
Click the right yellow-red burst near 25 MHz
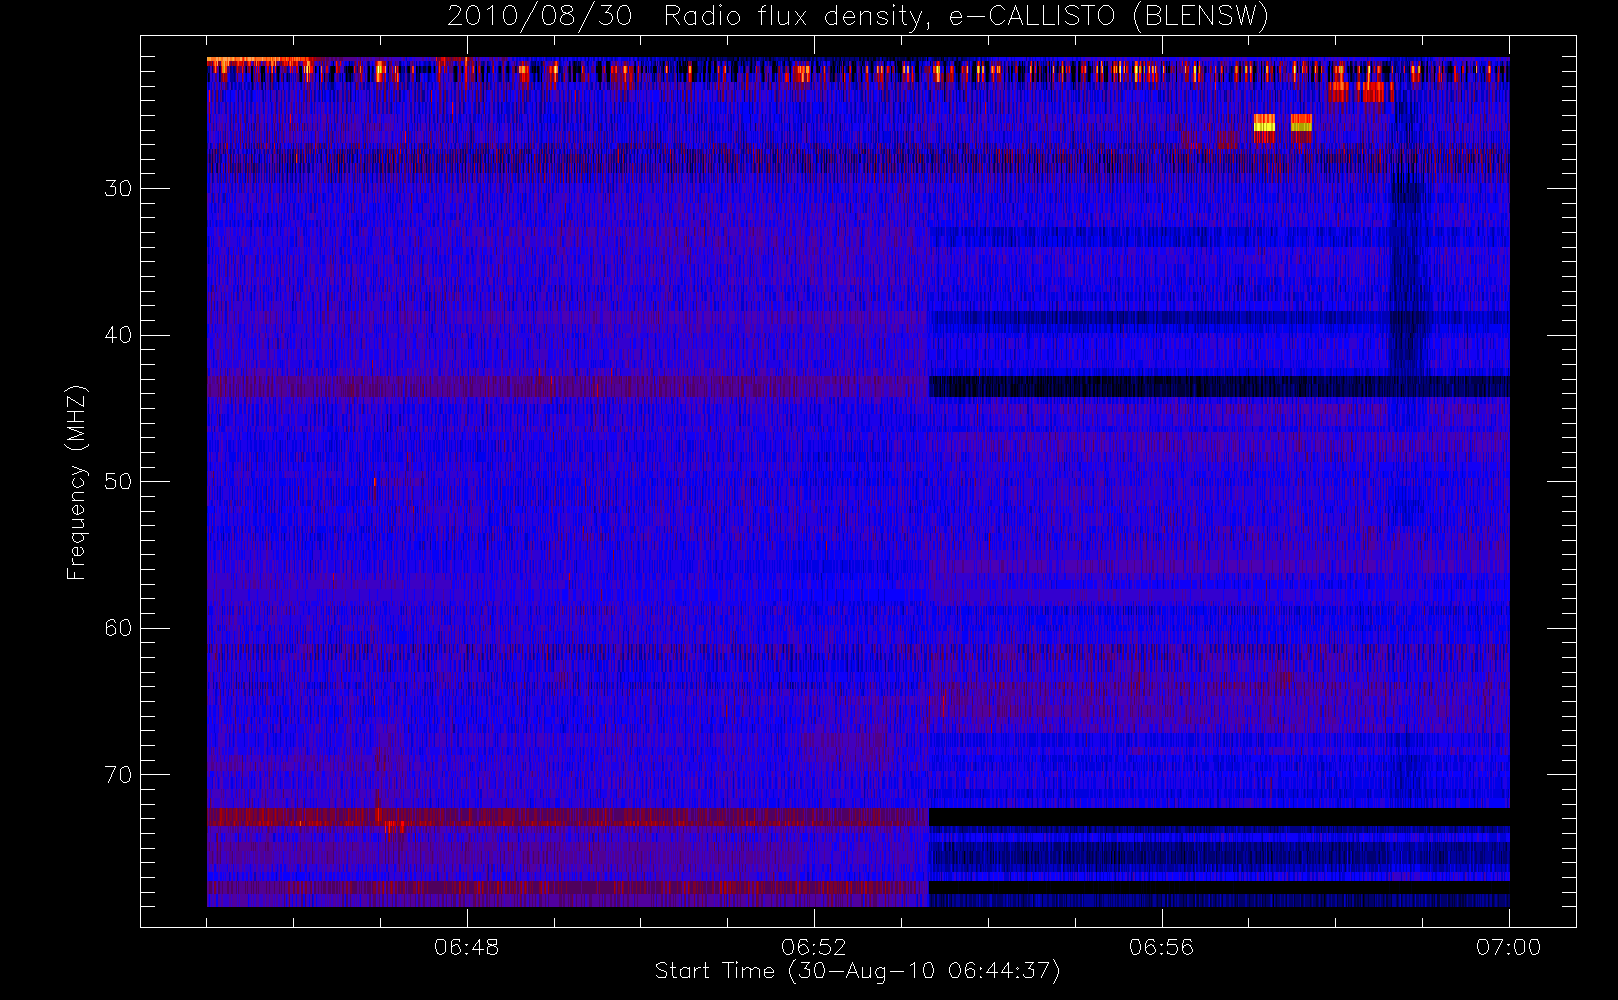point(1301,126)
